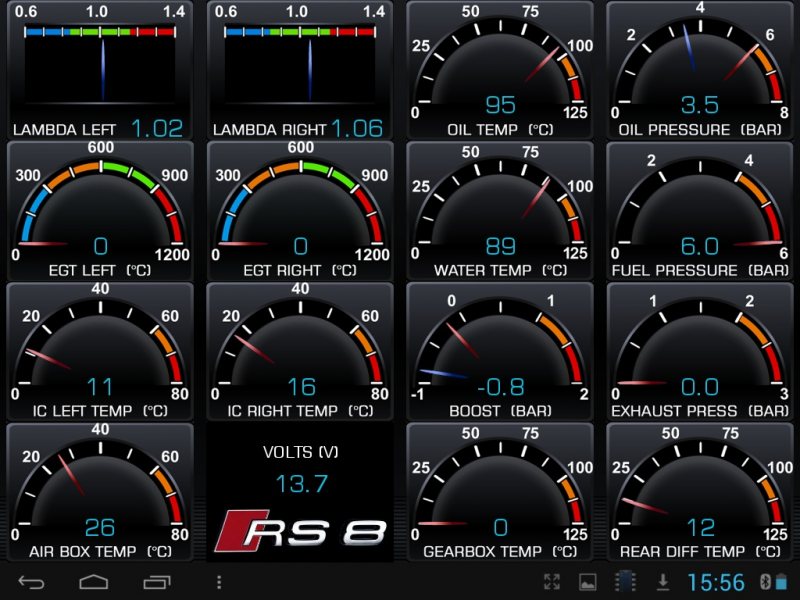Tap the Android back navigation button
The height and width of the screenshot is (600, 800).
[x=32, y=582]
